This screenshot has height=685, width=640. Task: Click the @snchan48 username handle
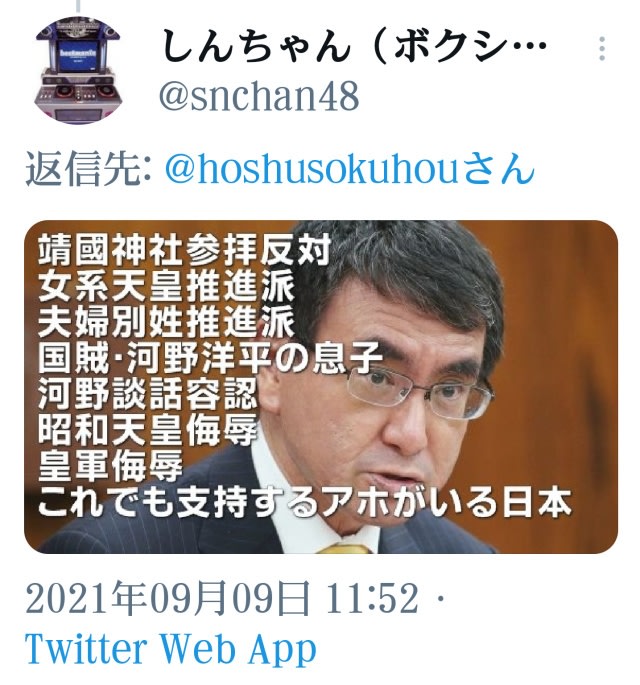(x=259, y=96)
